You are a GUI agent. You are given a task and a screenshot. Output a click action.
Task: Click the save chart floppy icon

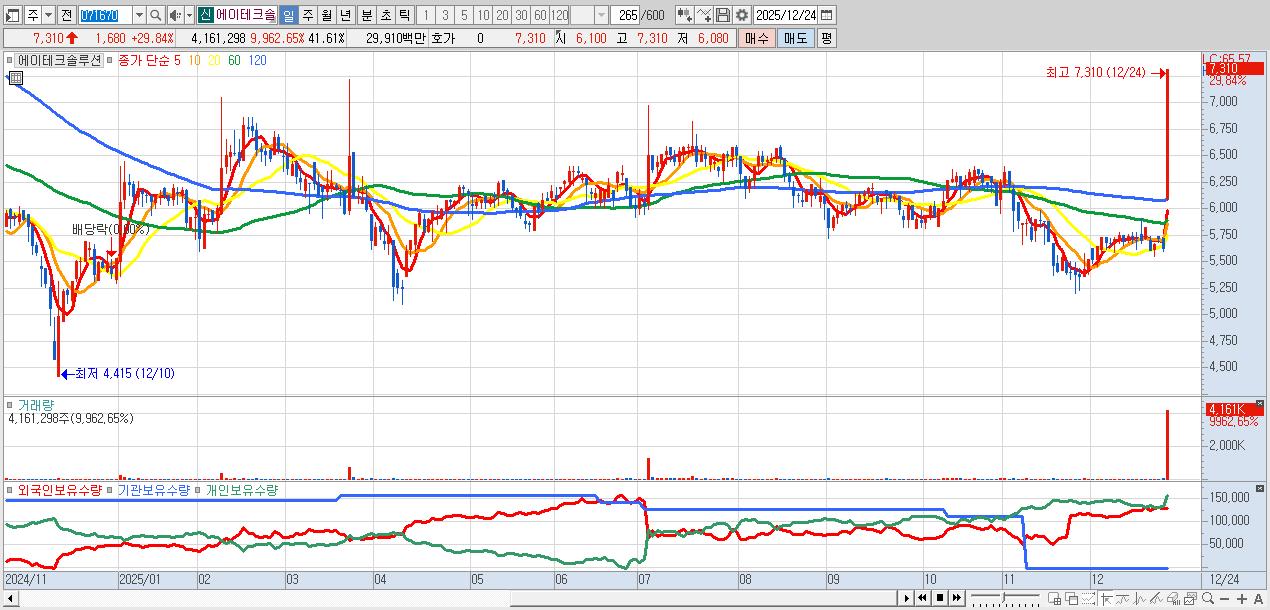(723, 16)
